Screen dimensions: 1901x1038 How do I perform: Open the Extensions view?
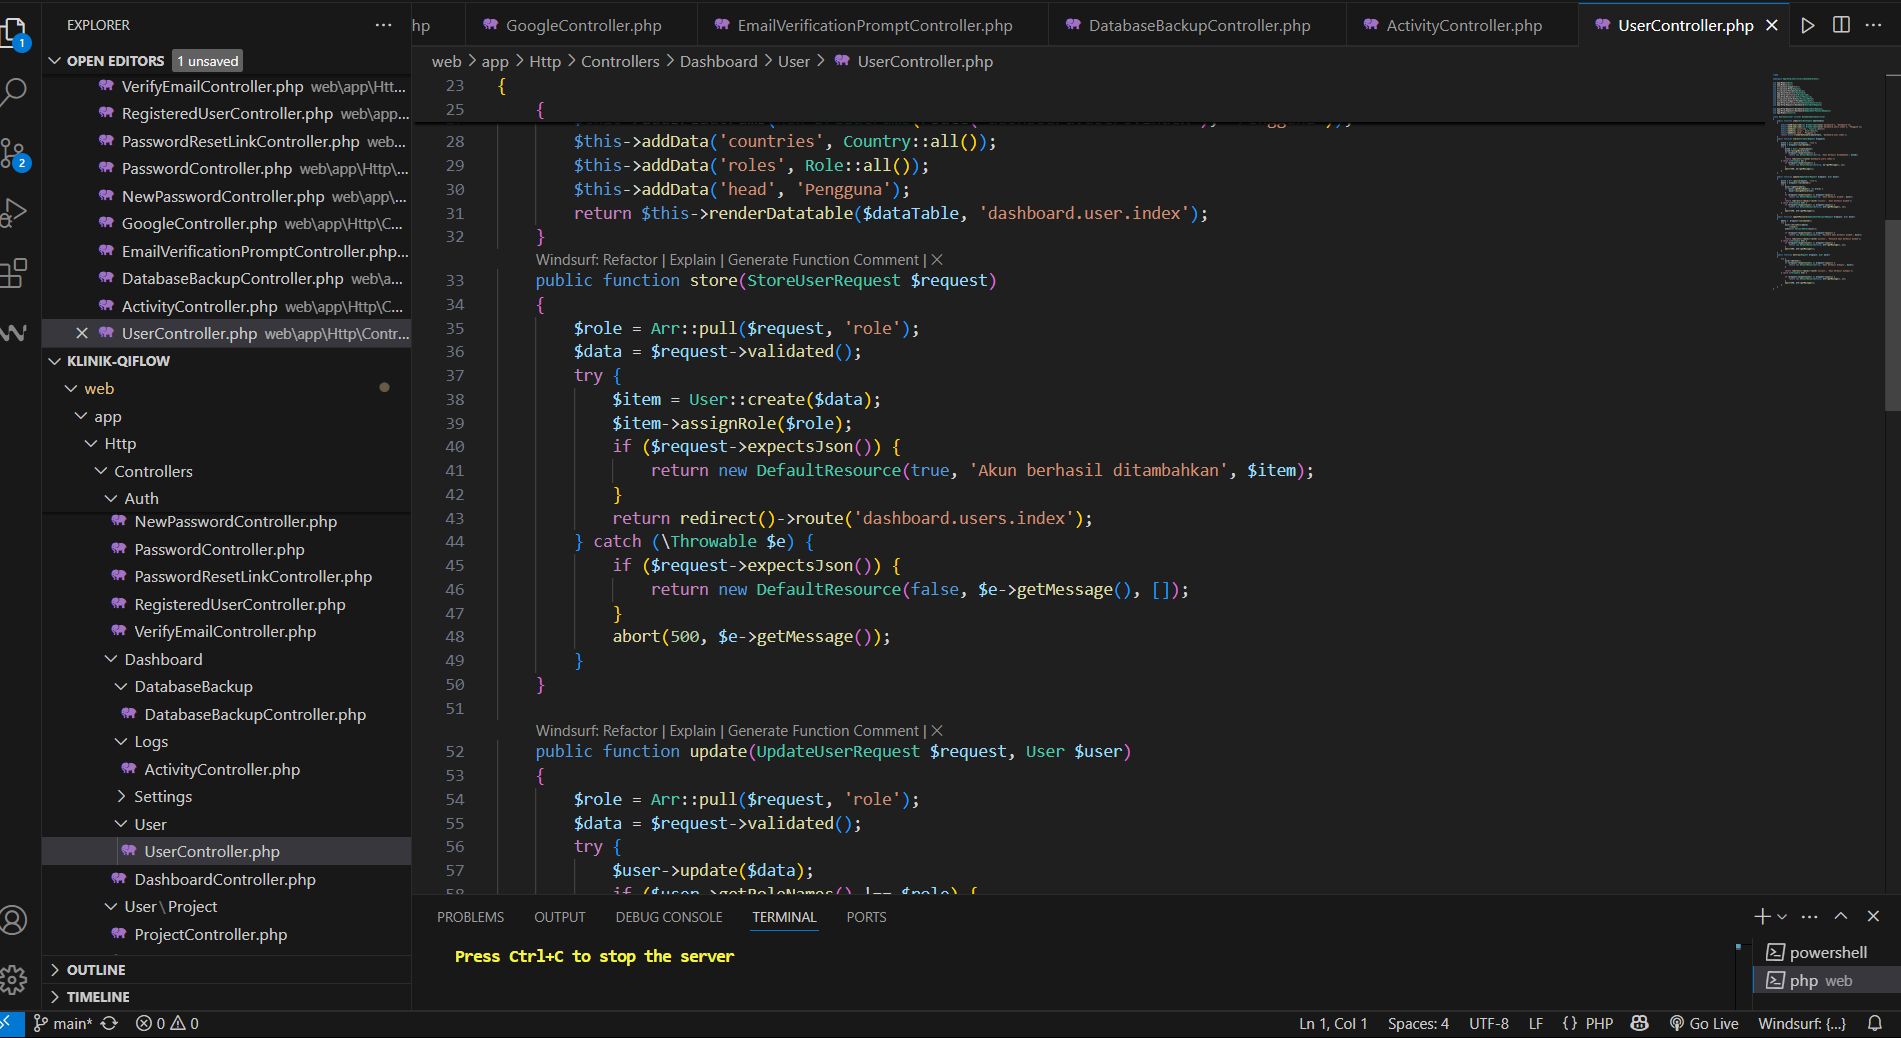[x=14, y=273]
